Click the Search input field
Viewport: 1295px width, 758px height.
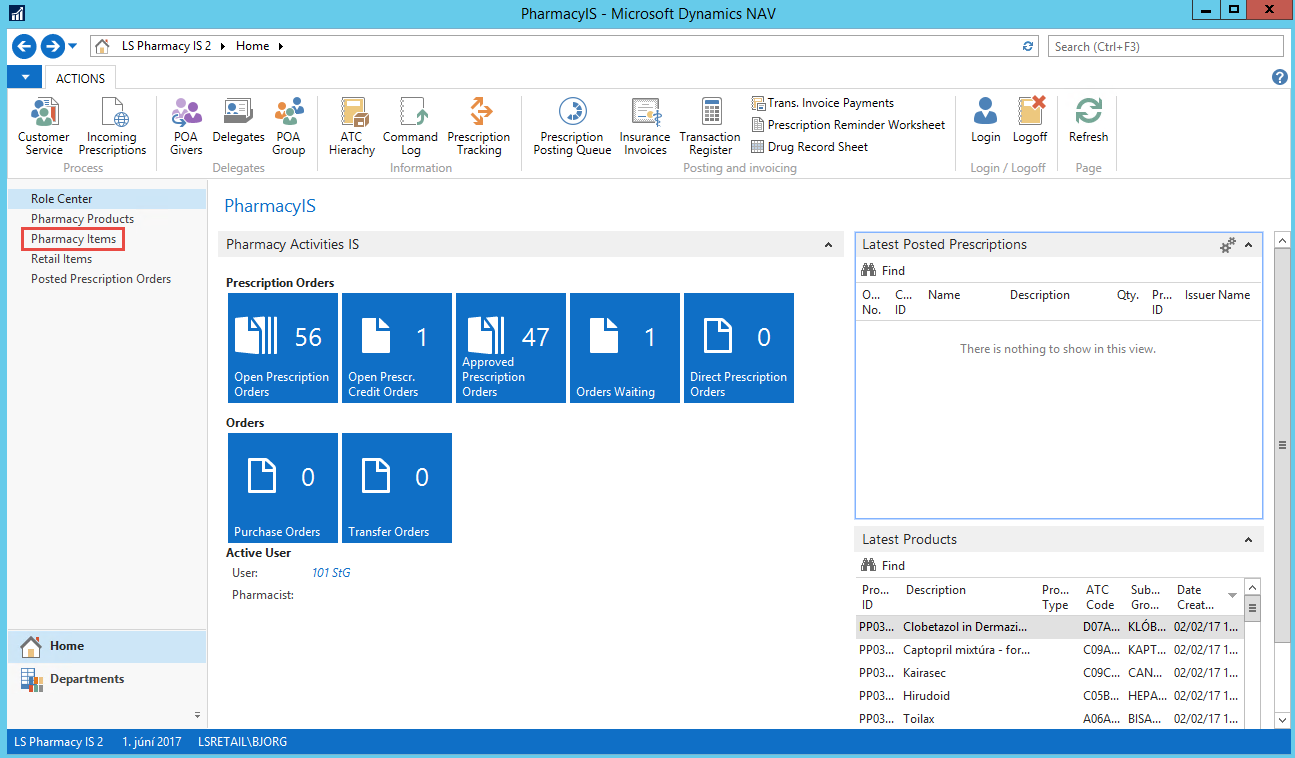1166,46
